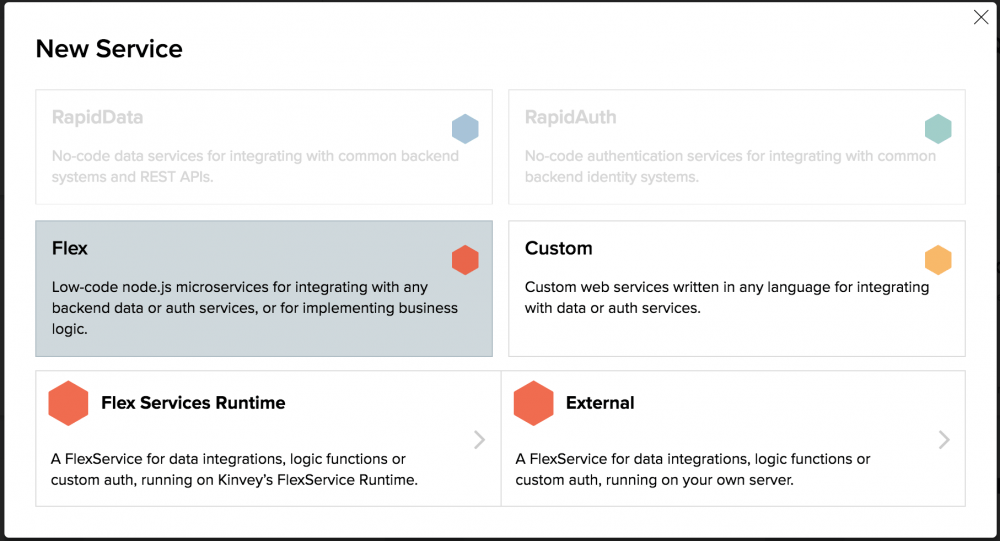Image resolution: width=1000 pixels, height=541 pixels.
Task: Click the Flex Services Runtime hexagon icon
Action: (69, 403)
